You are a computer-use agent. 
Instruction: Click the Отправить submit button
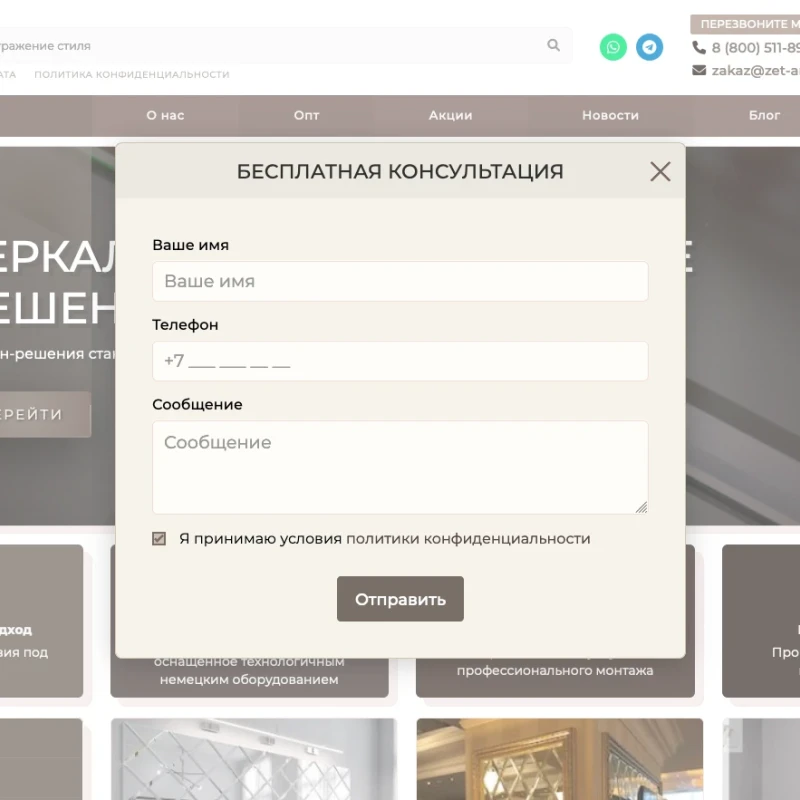[400, 599]
